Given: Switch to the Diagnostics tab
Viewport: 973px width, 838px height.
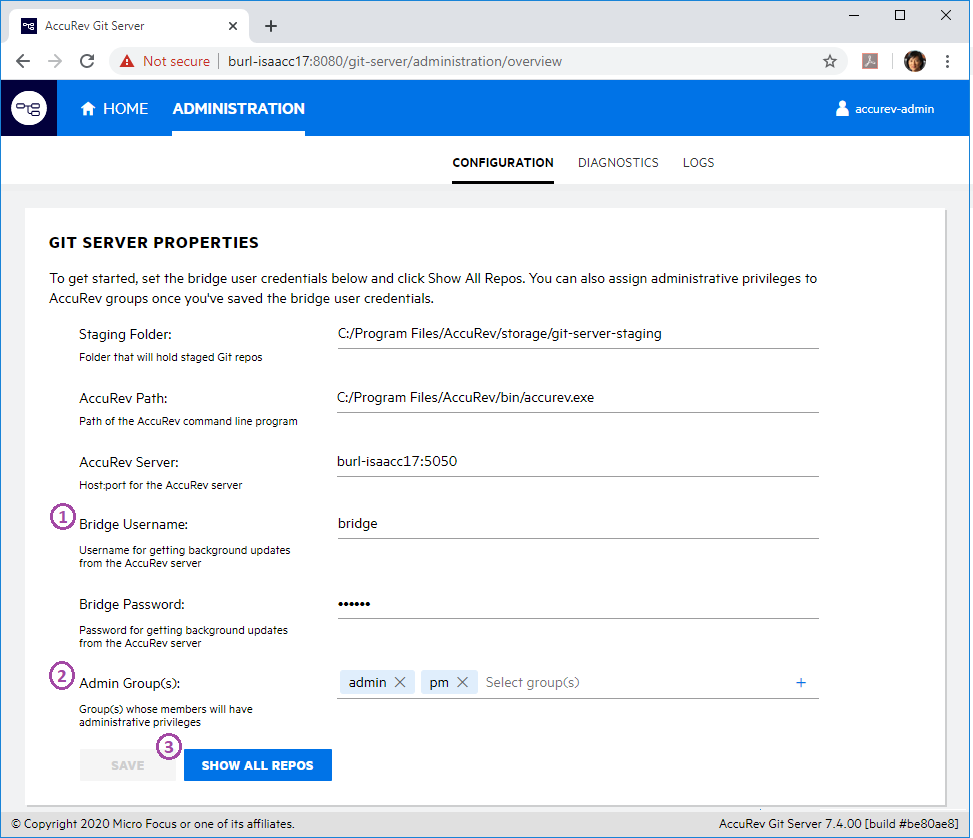Looking at the screenshot, I should pos(618,162).
